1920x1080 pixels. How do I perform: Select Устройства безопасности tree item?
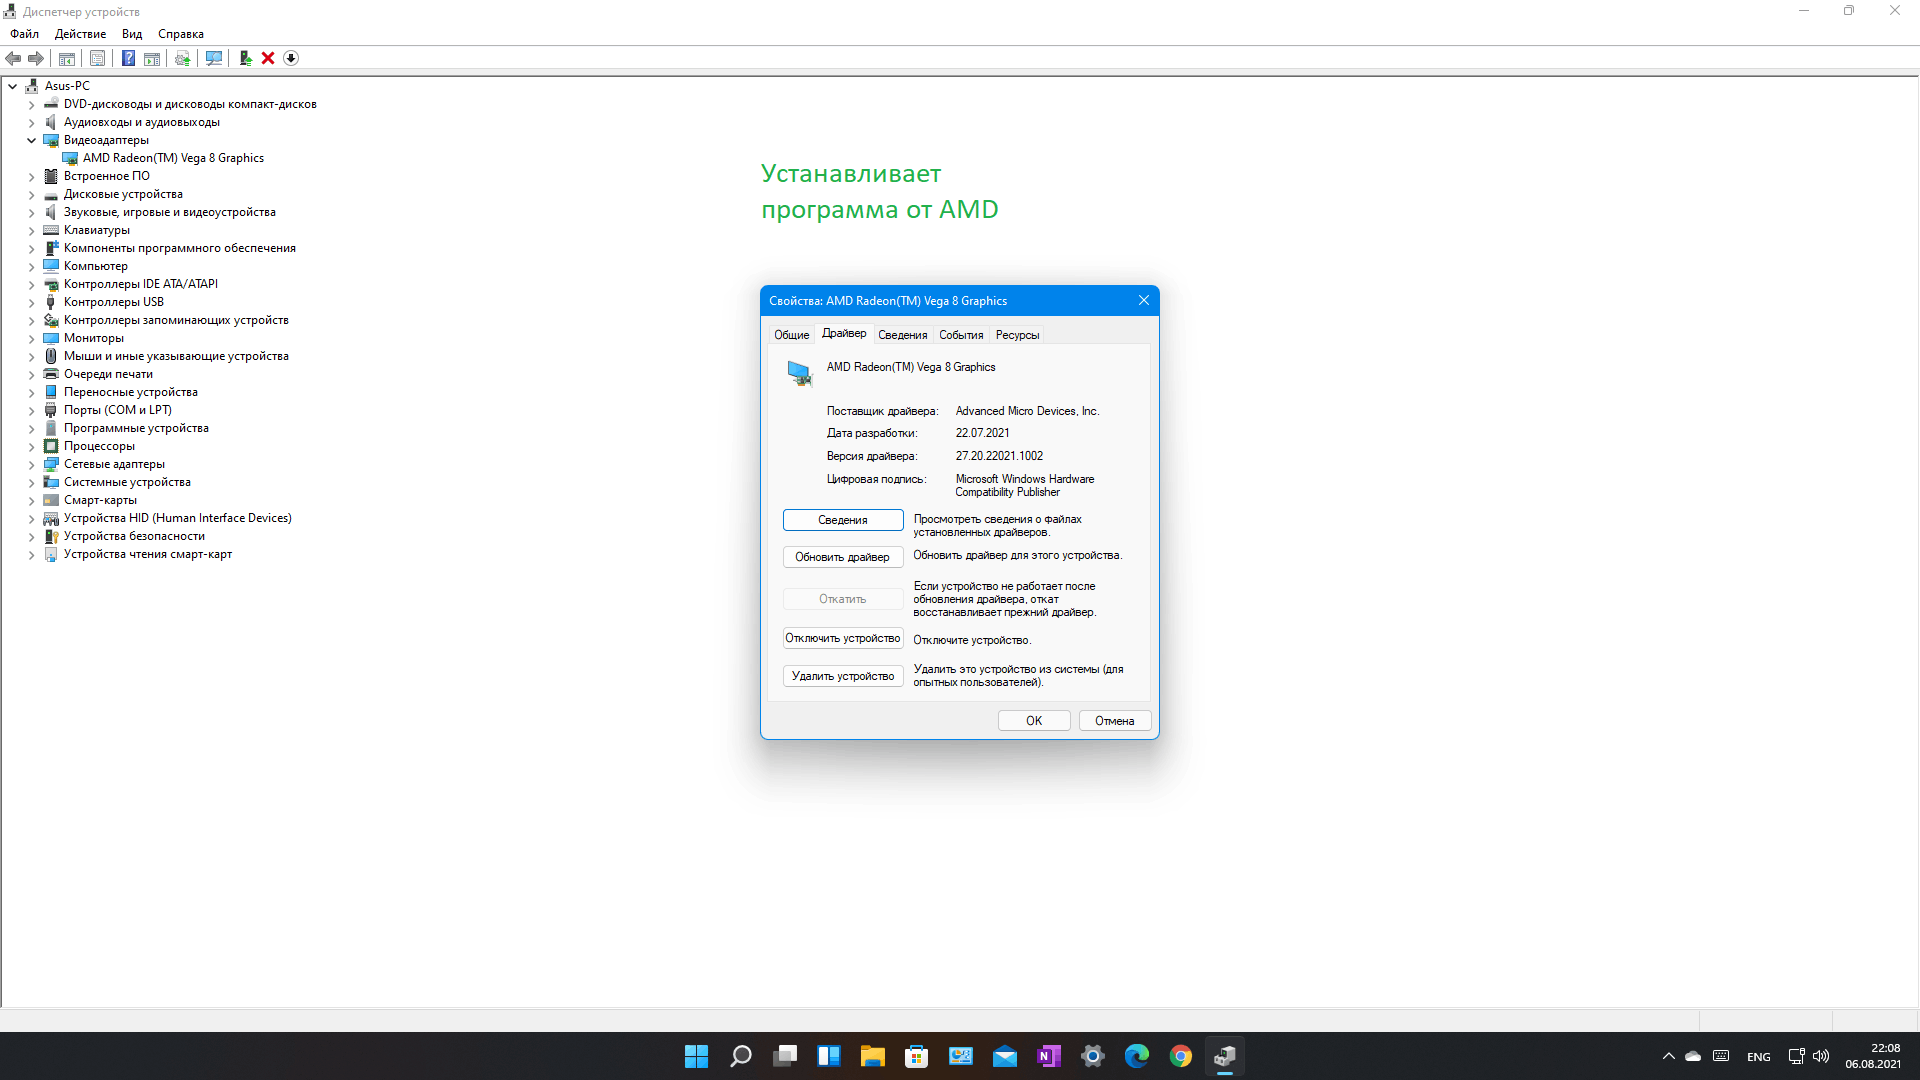pos(134,536)
